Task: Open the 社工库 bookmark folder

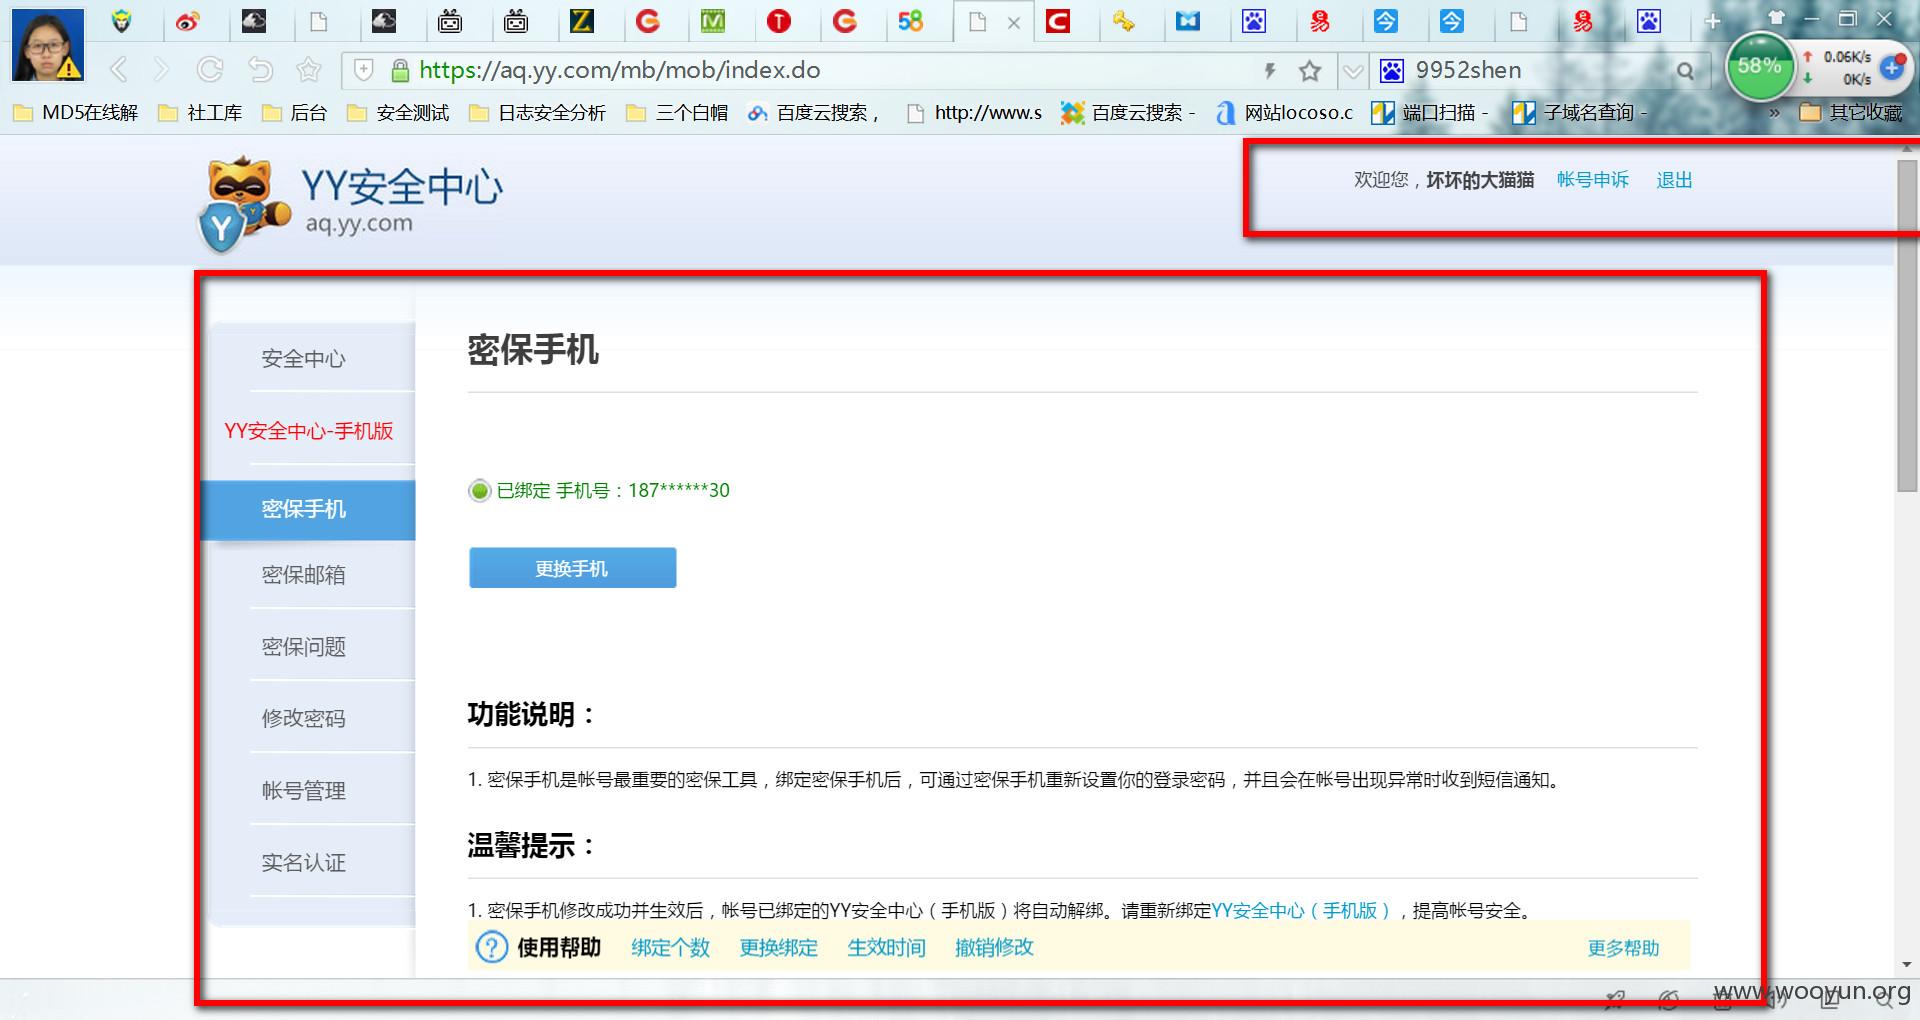Action: click(200, 113)
